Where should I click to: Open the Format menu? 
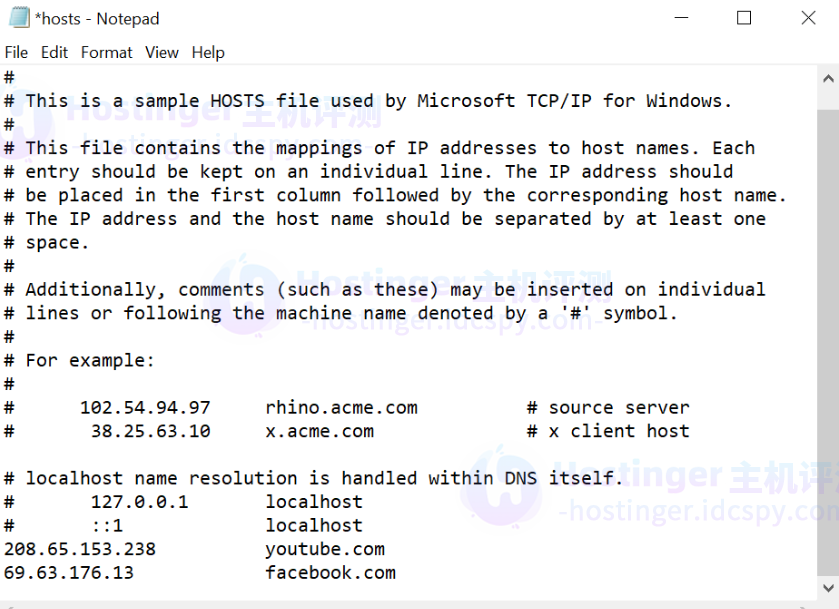pyautogui.click(x=106, y=52)
